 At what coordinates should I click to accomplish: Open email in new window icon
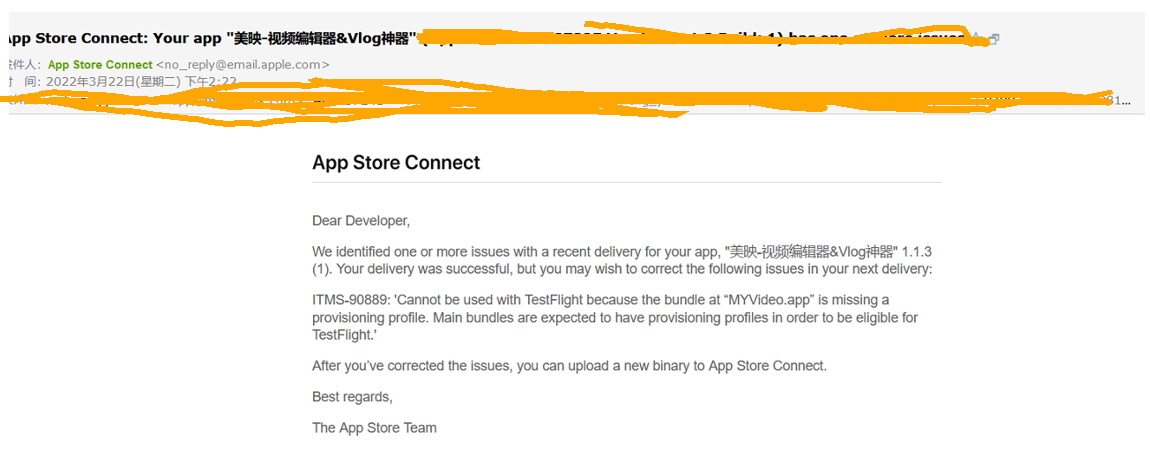(994, 40)
